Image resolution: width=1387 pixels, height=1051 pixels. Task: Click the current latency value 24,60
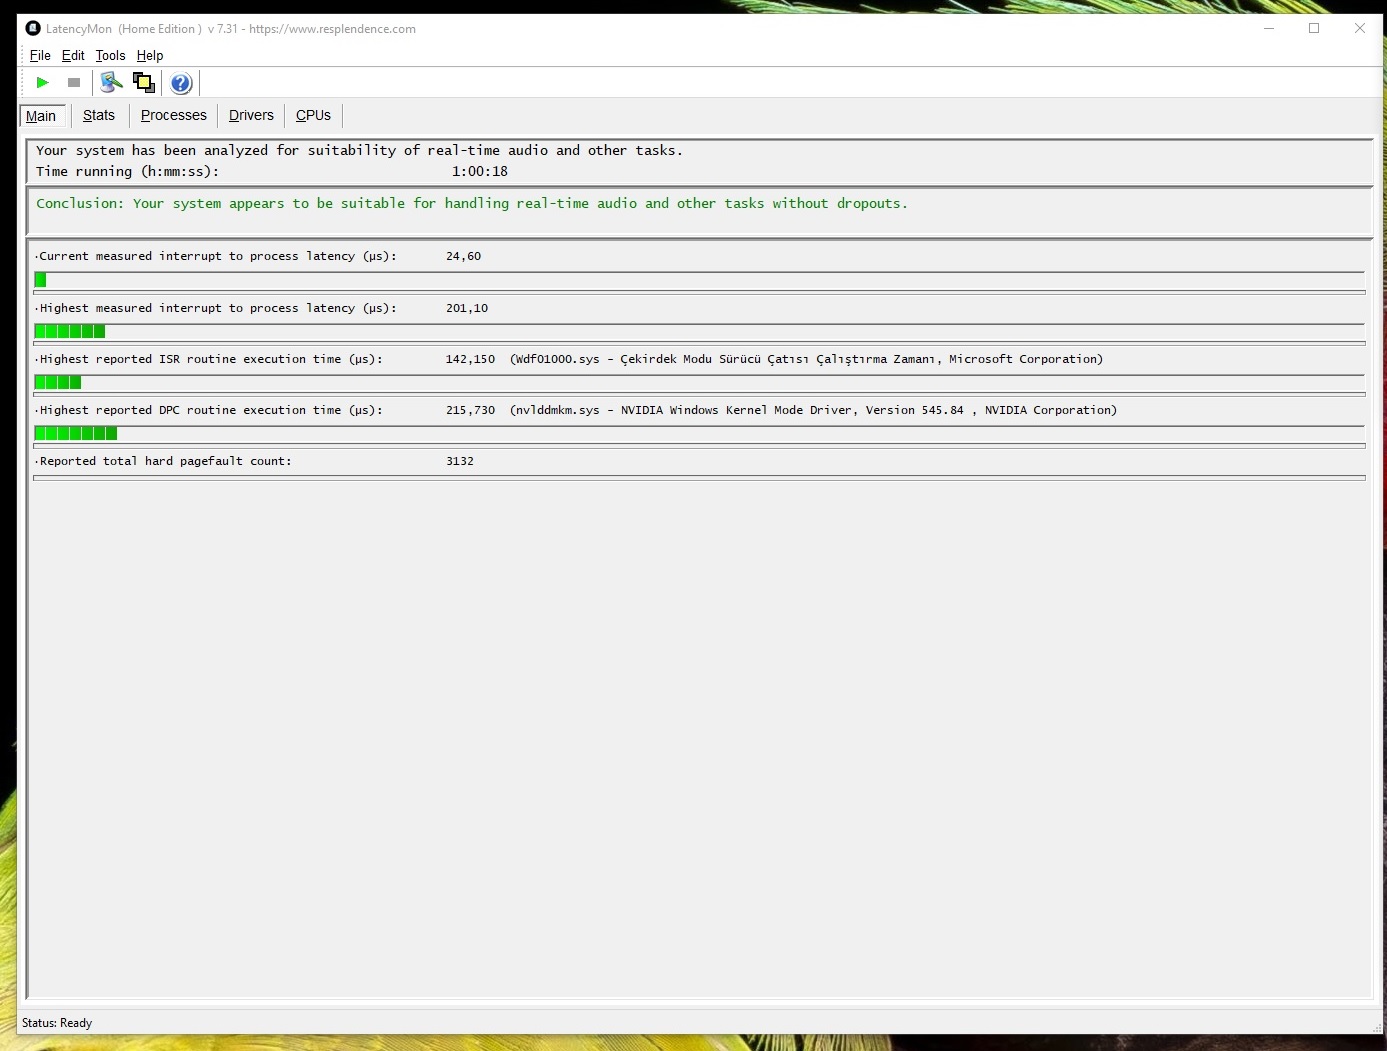463,256
